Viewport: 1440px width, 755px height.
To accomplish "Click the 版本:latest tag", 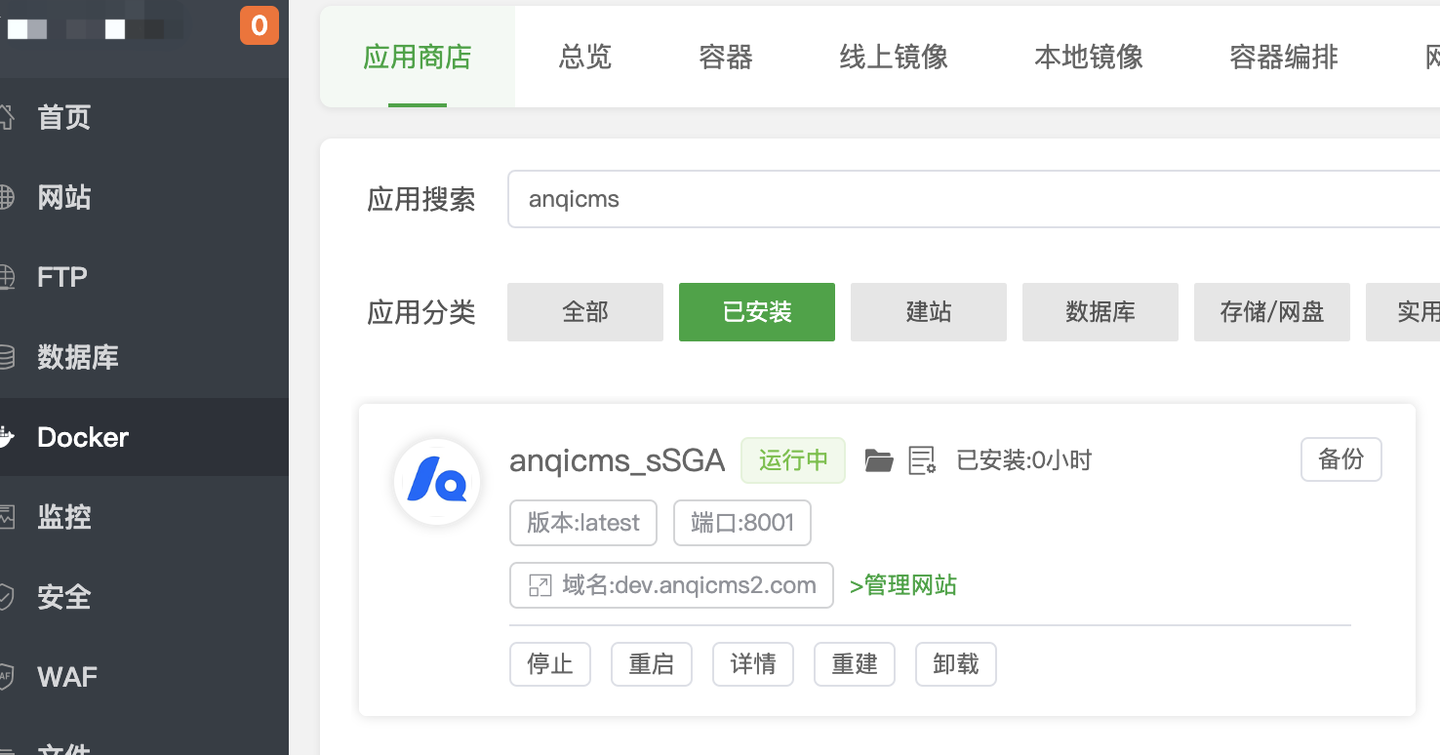I will tap(583, 523).
